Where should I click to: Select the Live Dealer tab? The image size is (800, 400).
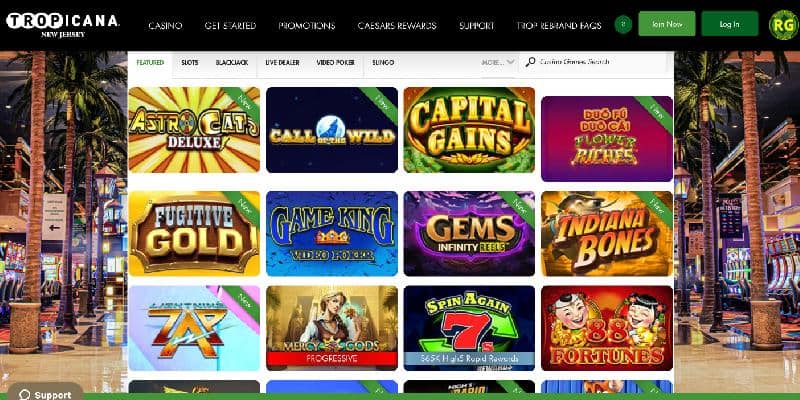click(282, 62)
